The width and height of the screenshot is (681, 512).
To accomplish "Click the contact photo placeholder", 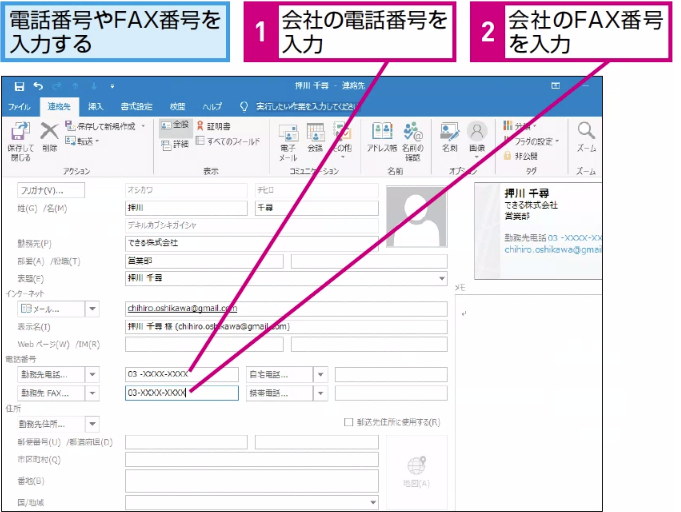I will pos(417,217).
